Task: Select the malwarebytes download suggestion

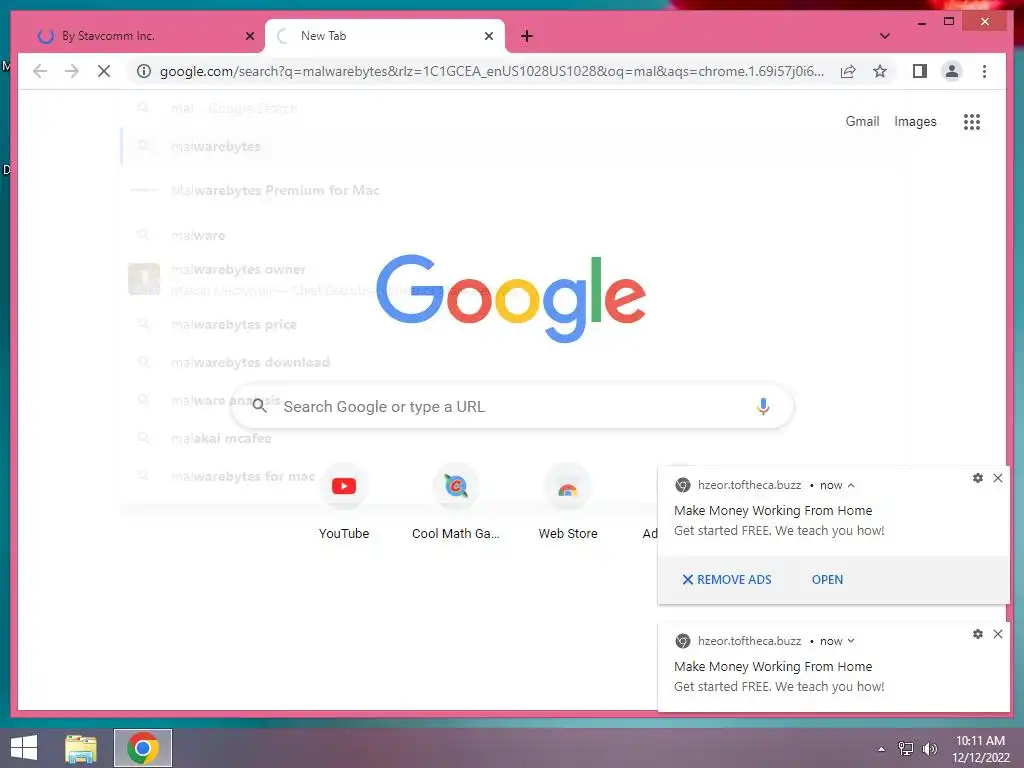Action: coord(513,362)
